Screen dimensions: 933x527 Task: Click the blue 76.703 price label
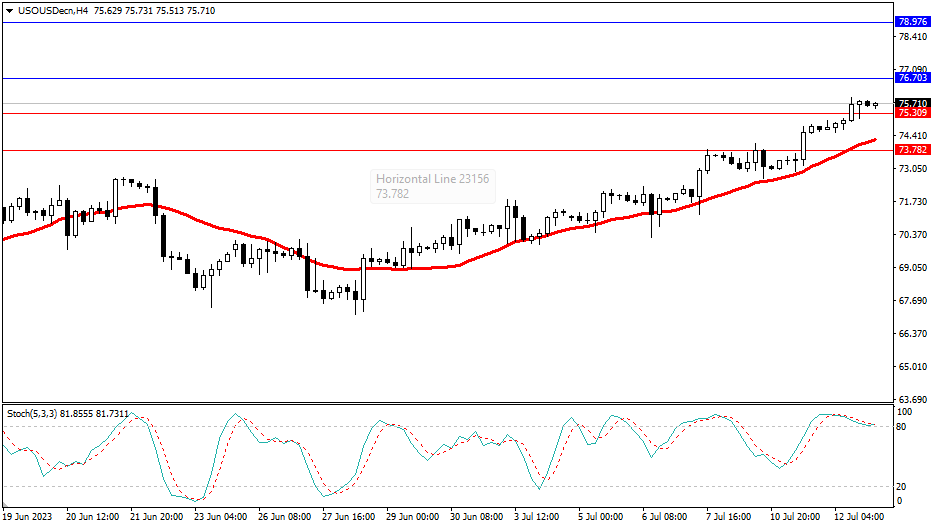pos(912,78)
